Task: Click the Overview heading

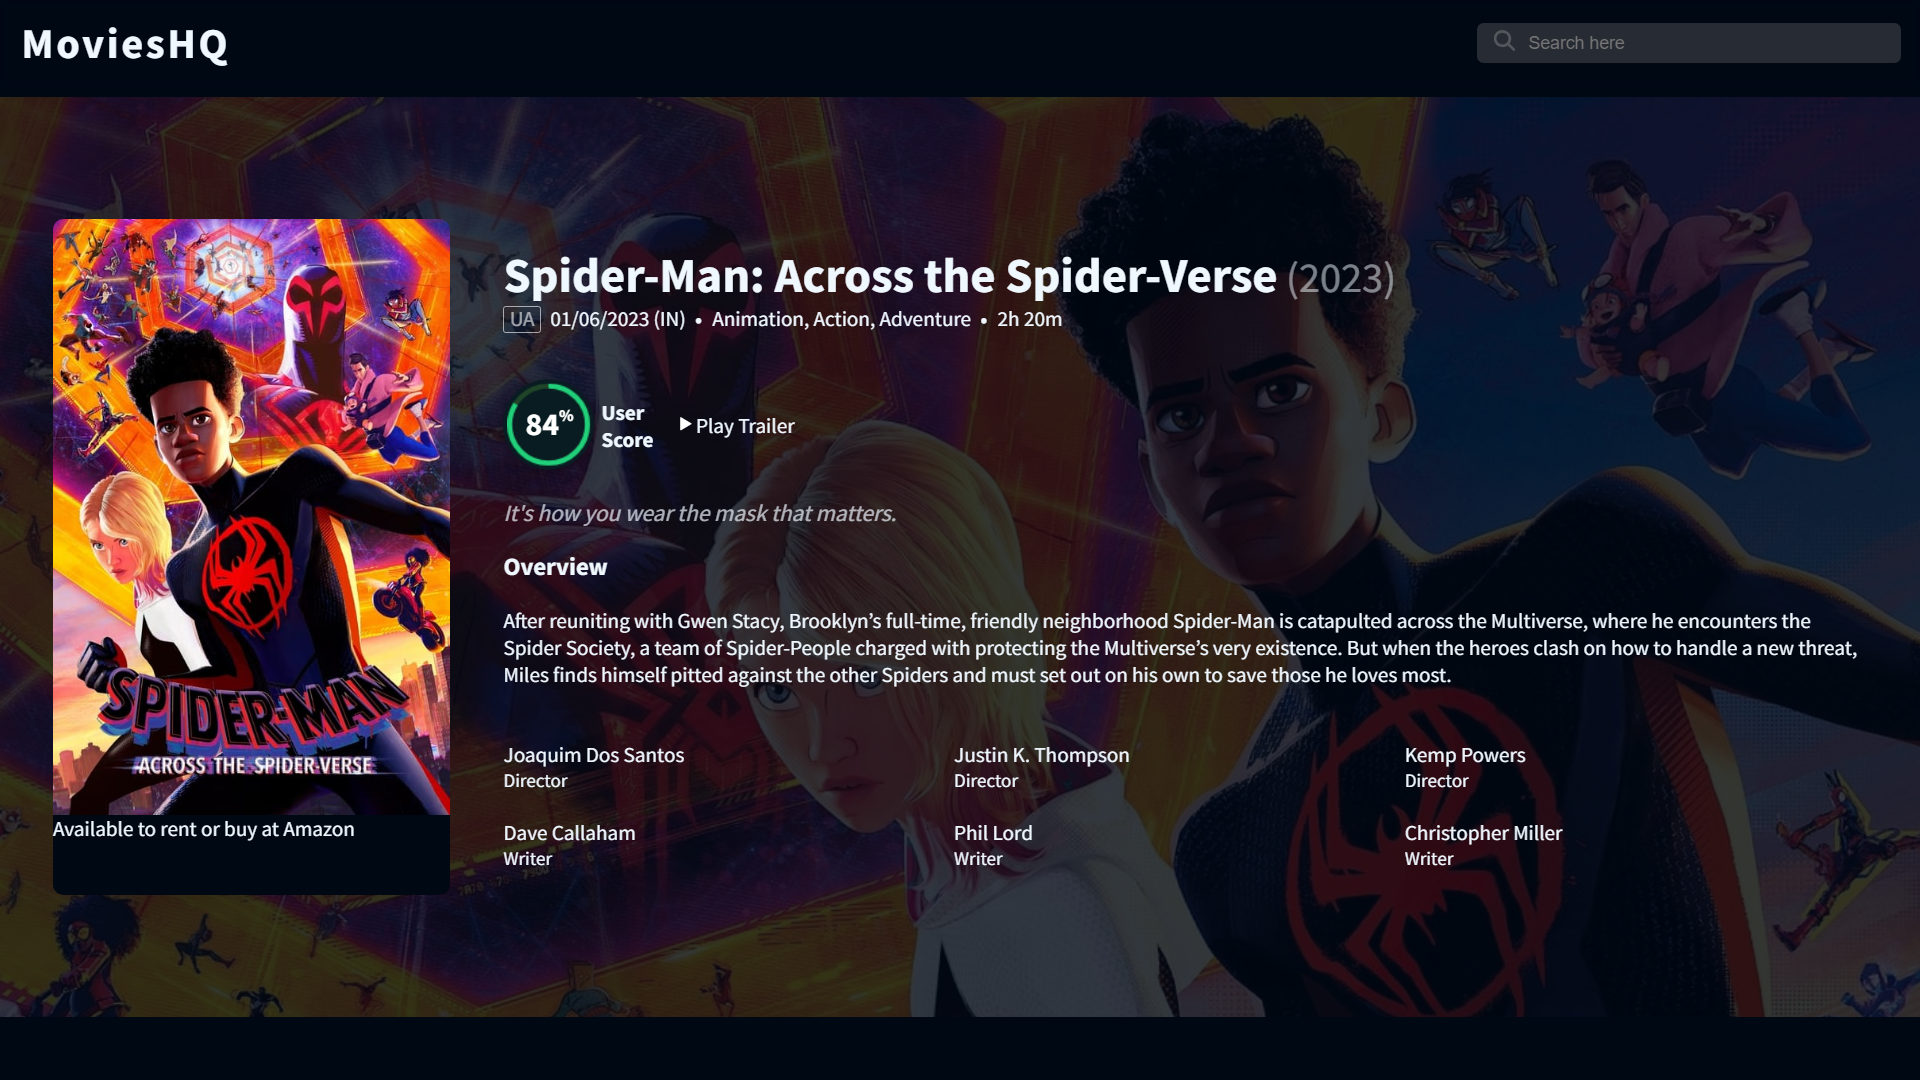Action: click(555, 567)
